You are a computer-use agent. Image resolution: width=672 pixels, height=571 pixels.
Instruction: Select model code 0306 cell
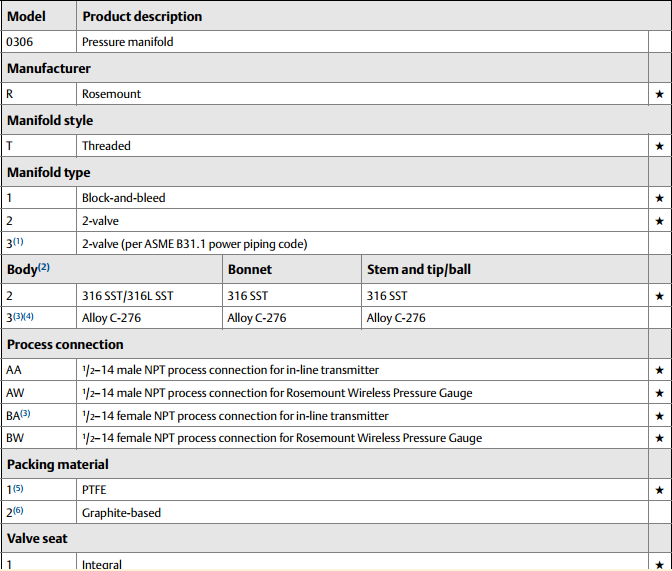click(x=21, y=42)
